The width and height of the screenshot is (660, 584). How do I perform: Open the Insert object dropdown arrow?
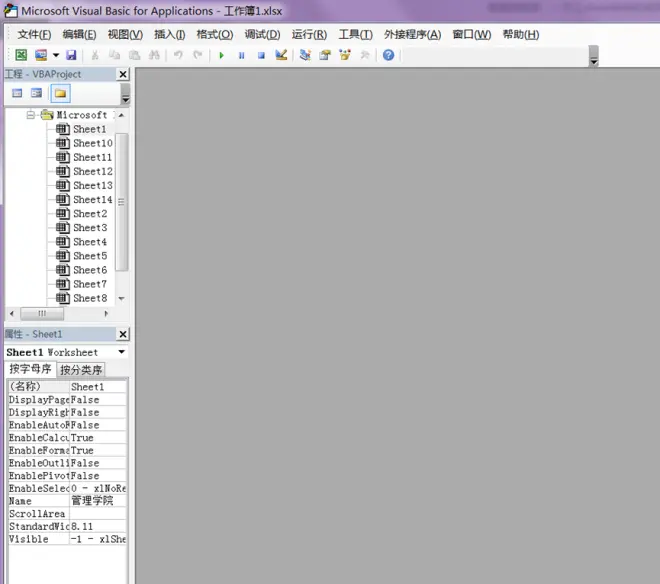56,55
